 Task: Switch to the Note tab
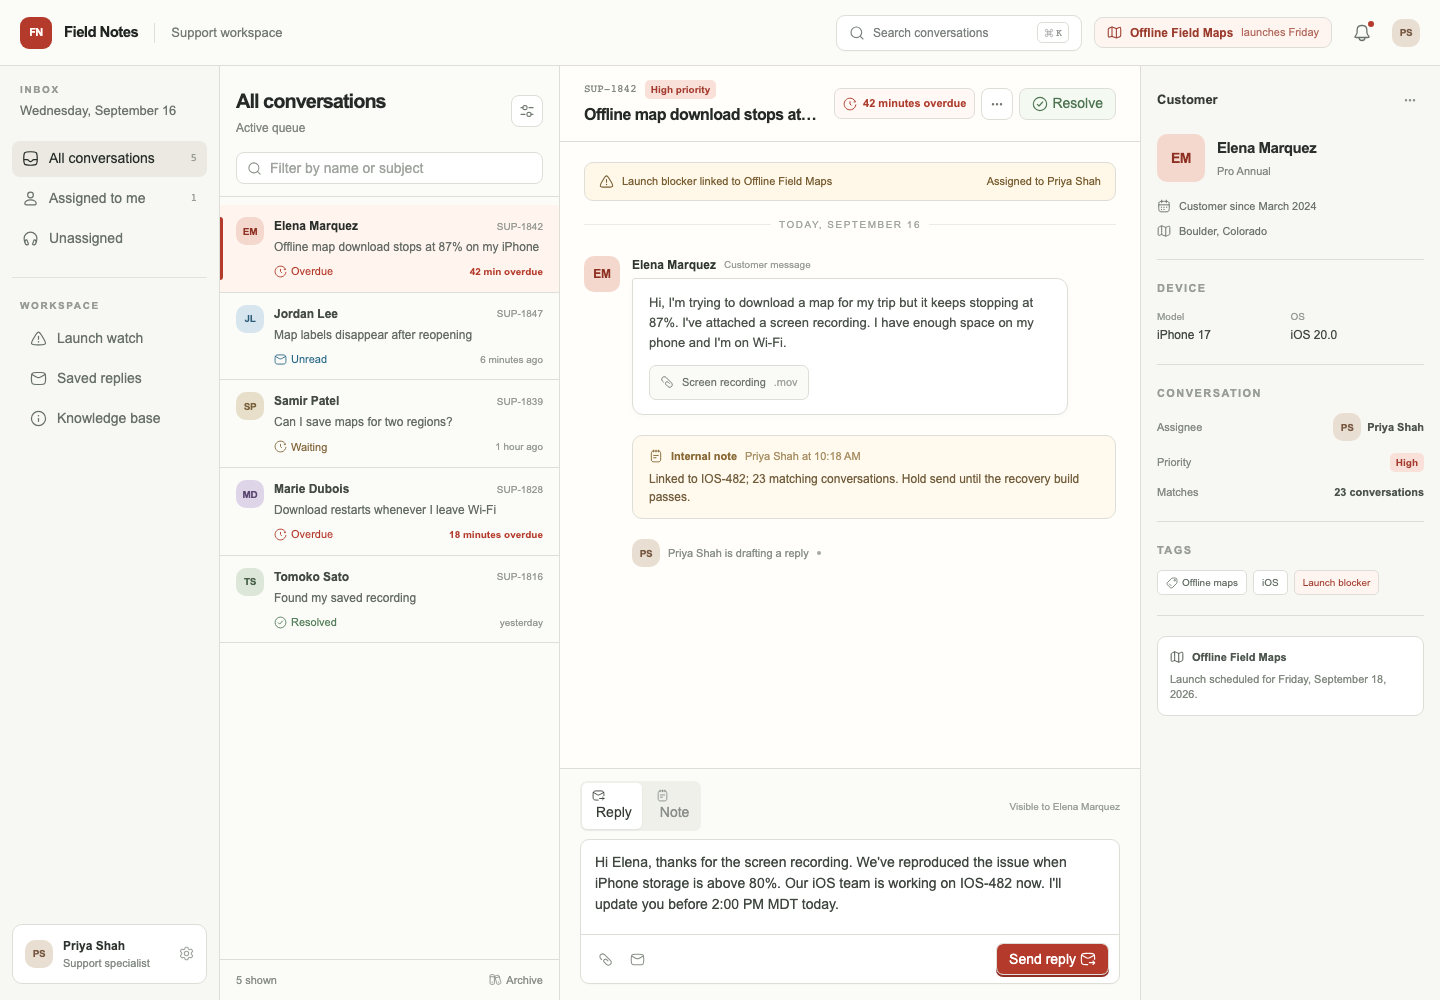pyautogui.click(x=673, y=805)
